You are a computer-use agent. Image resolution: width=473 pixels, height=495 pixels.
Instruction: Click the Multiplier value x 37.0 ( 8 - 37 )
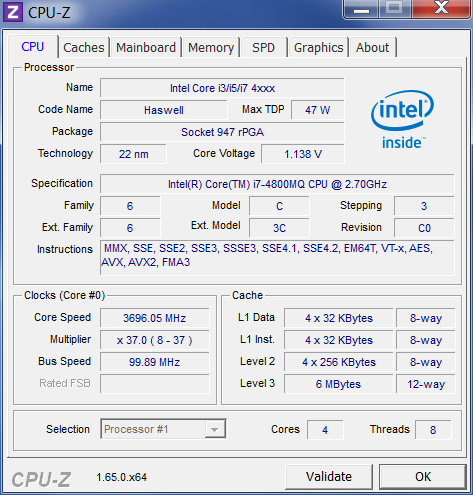click(x=155, y=340)
